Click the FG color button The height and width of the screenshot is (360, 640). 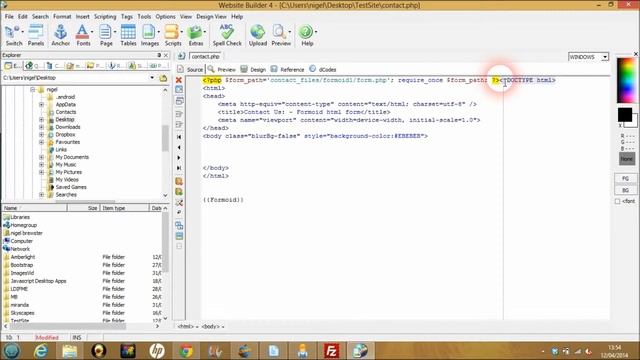click(x=625, y=178)
